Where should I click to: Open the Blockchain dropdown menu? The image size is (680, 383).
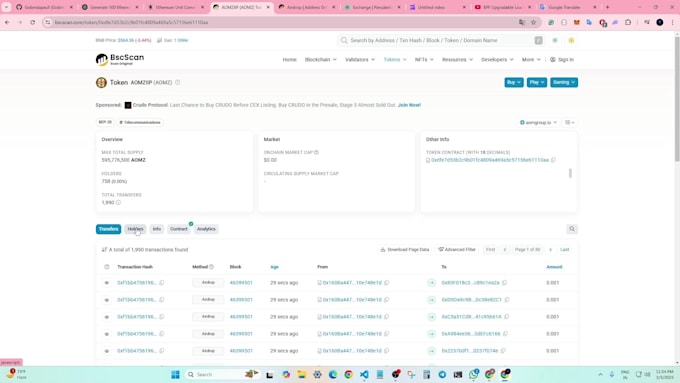click(x=320, y=59)
